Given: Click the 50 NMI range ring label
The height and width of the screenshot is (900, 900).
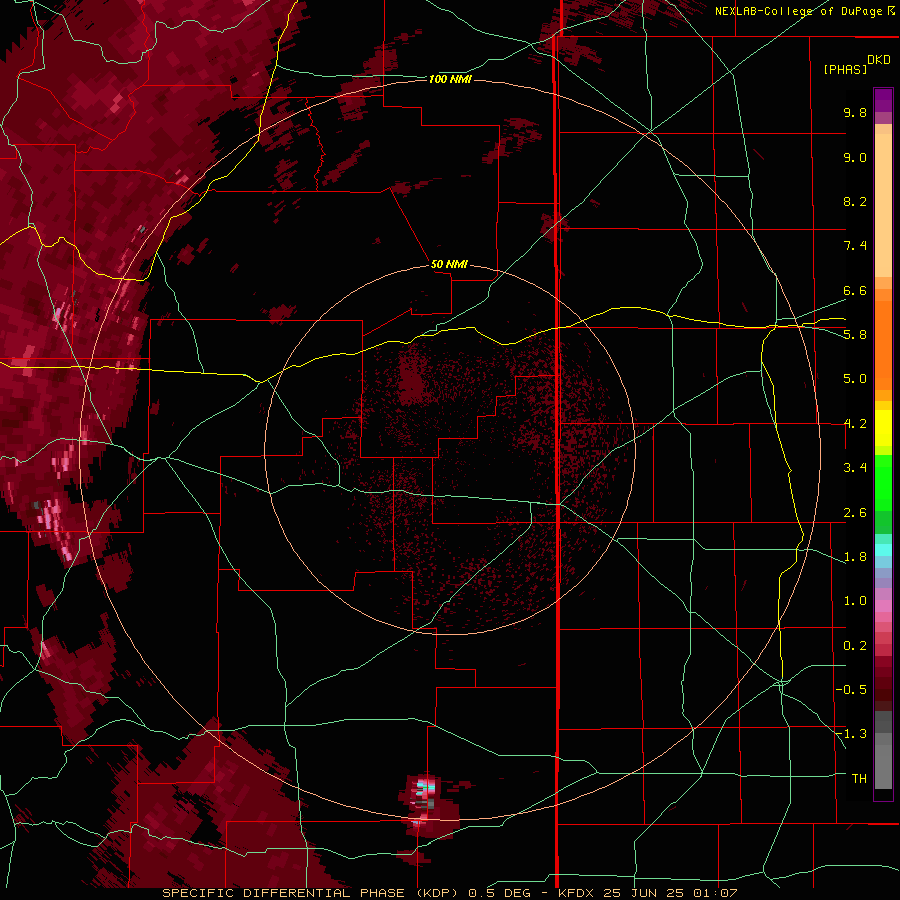Looking at the screenshot, I should click(449, 264).
